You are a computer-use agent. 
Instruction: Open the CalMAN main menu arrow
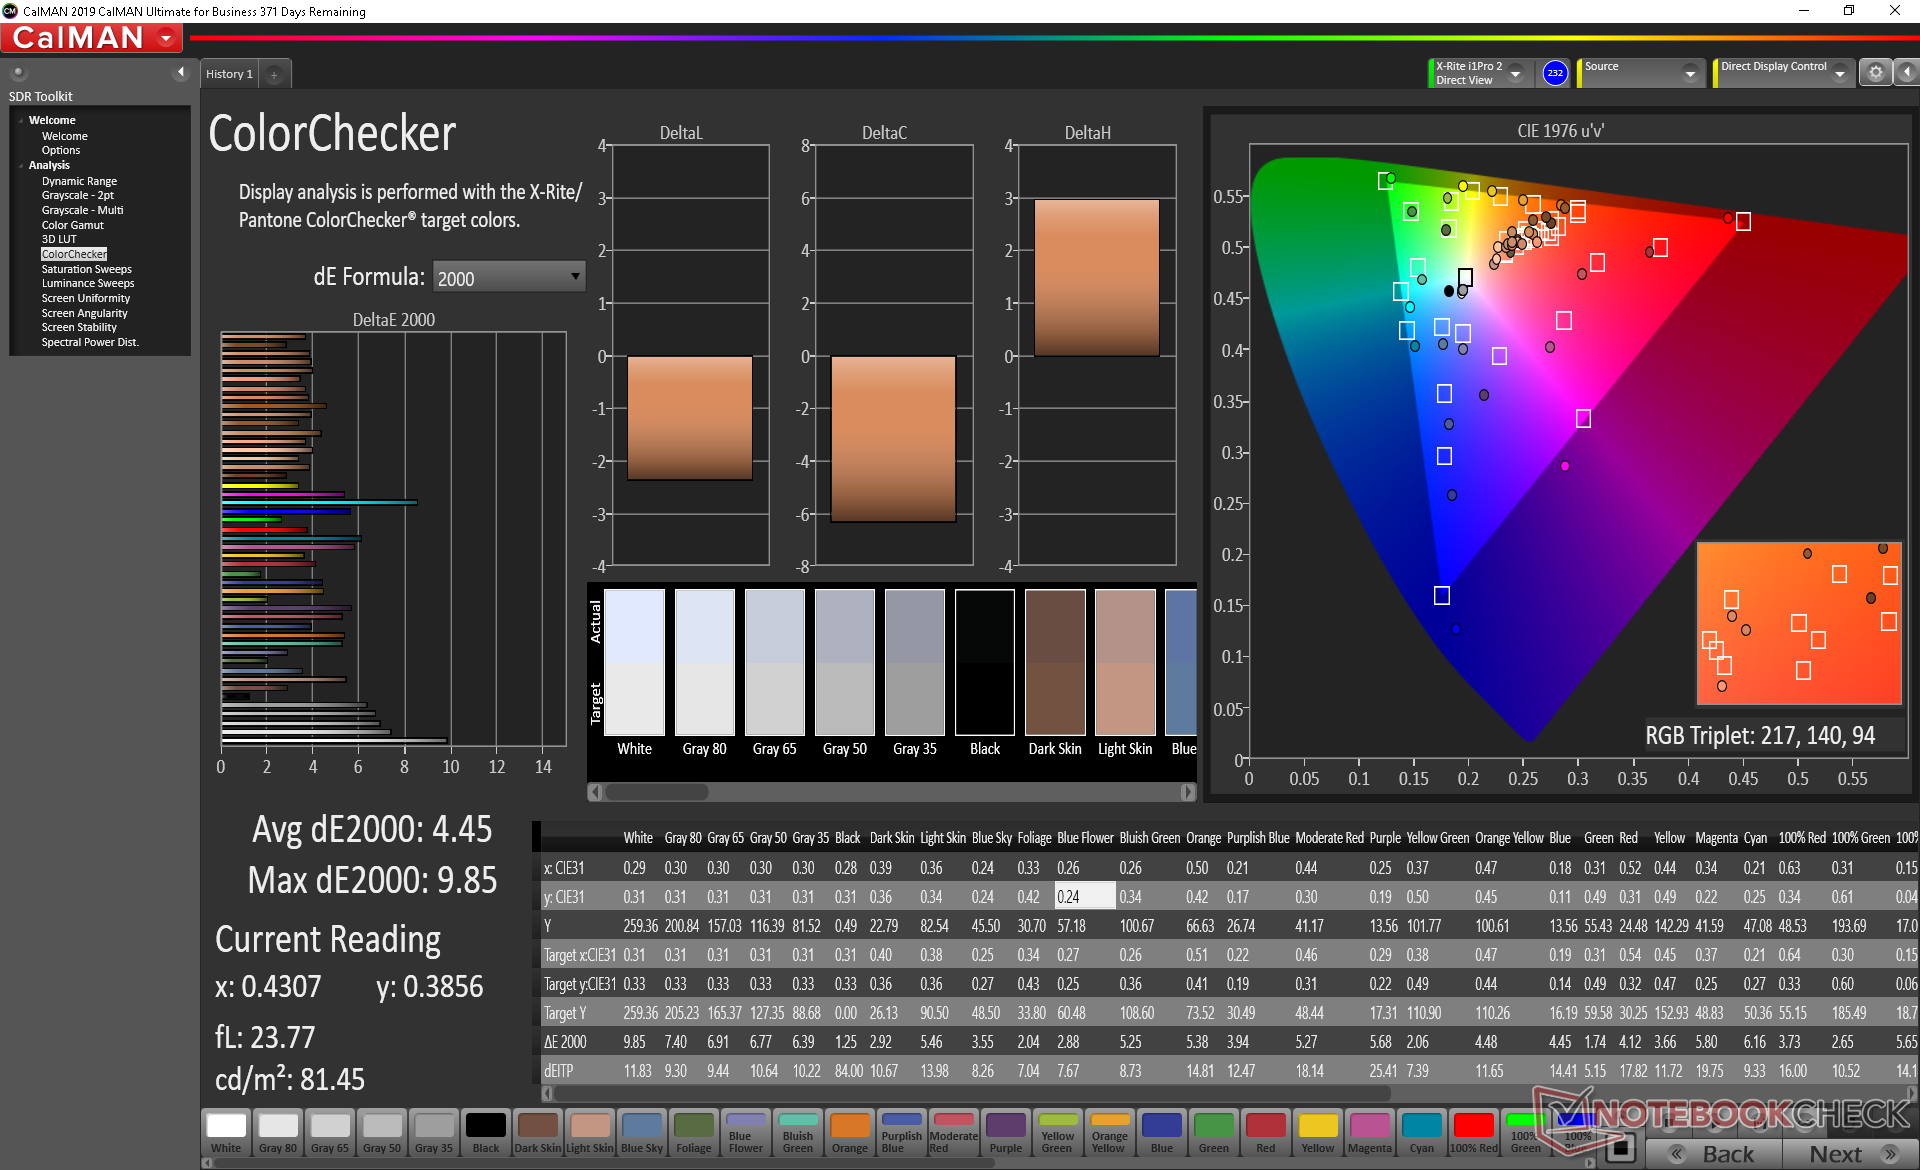click(x=166, y=38)
